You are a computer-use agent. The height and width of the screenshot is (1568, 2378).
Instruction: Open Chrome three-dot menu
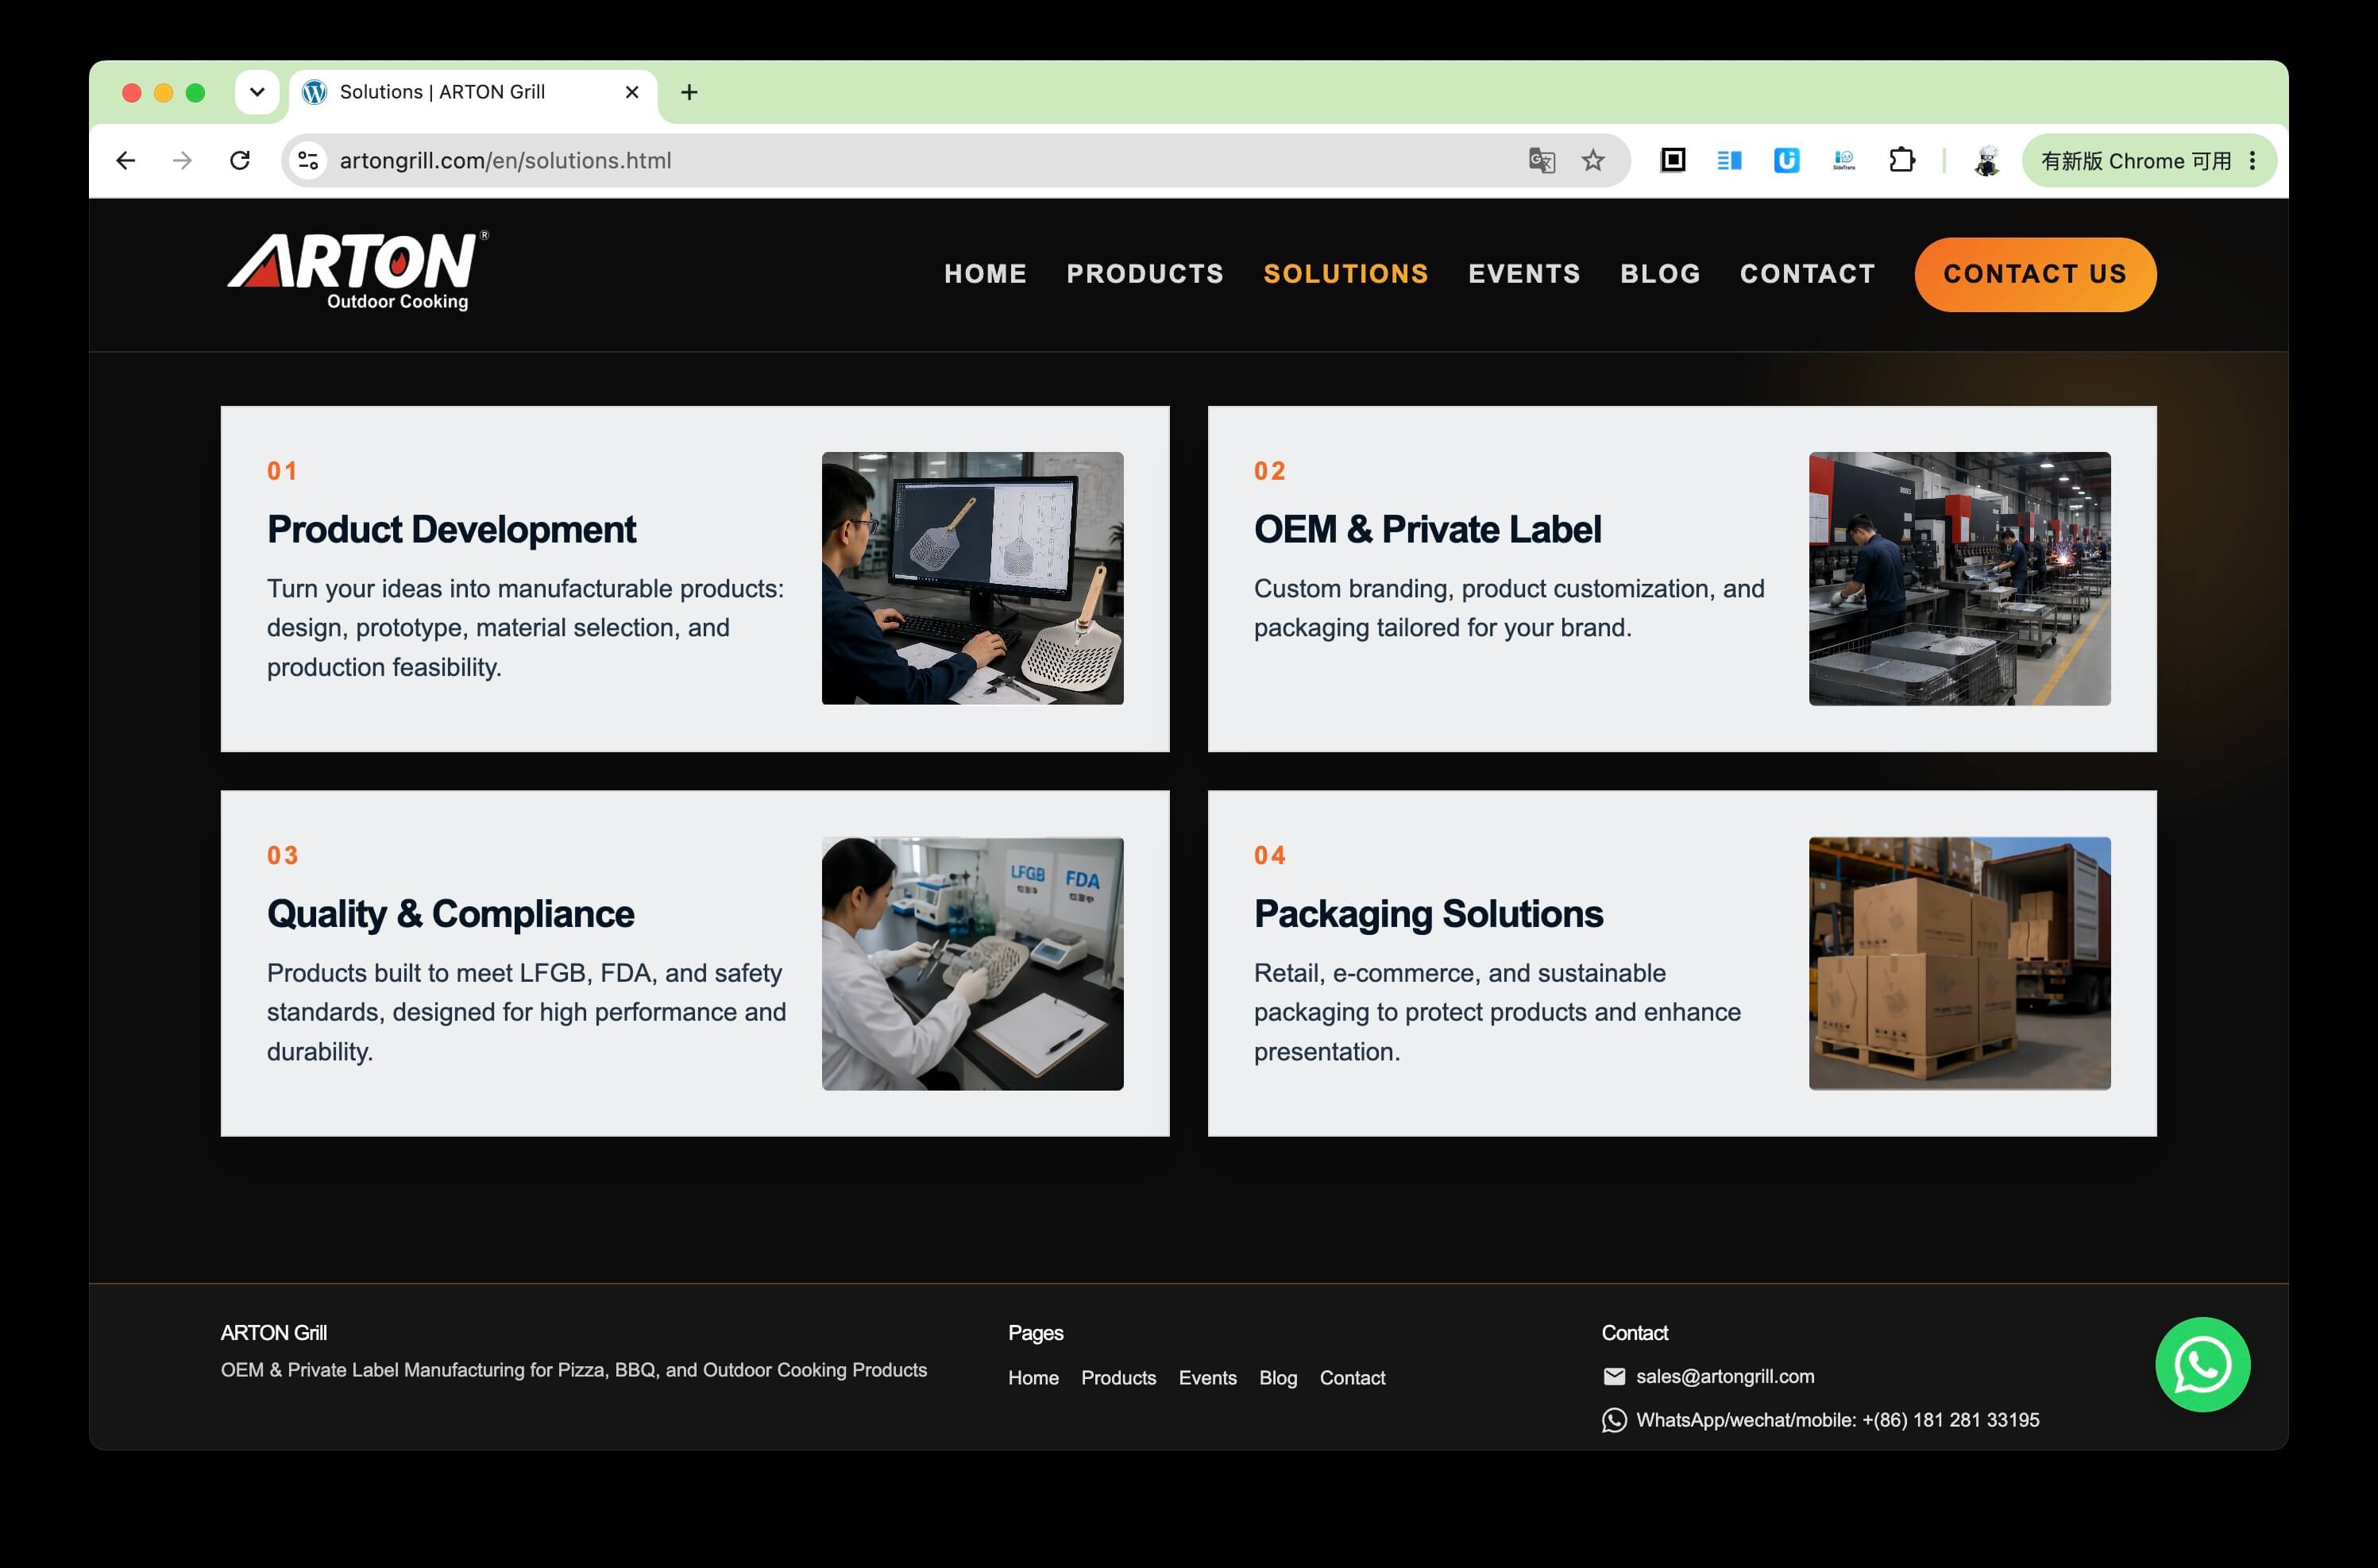tap(2252, 161)
